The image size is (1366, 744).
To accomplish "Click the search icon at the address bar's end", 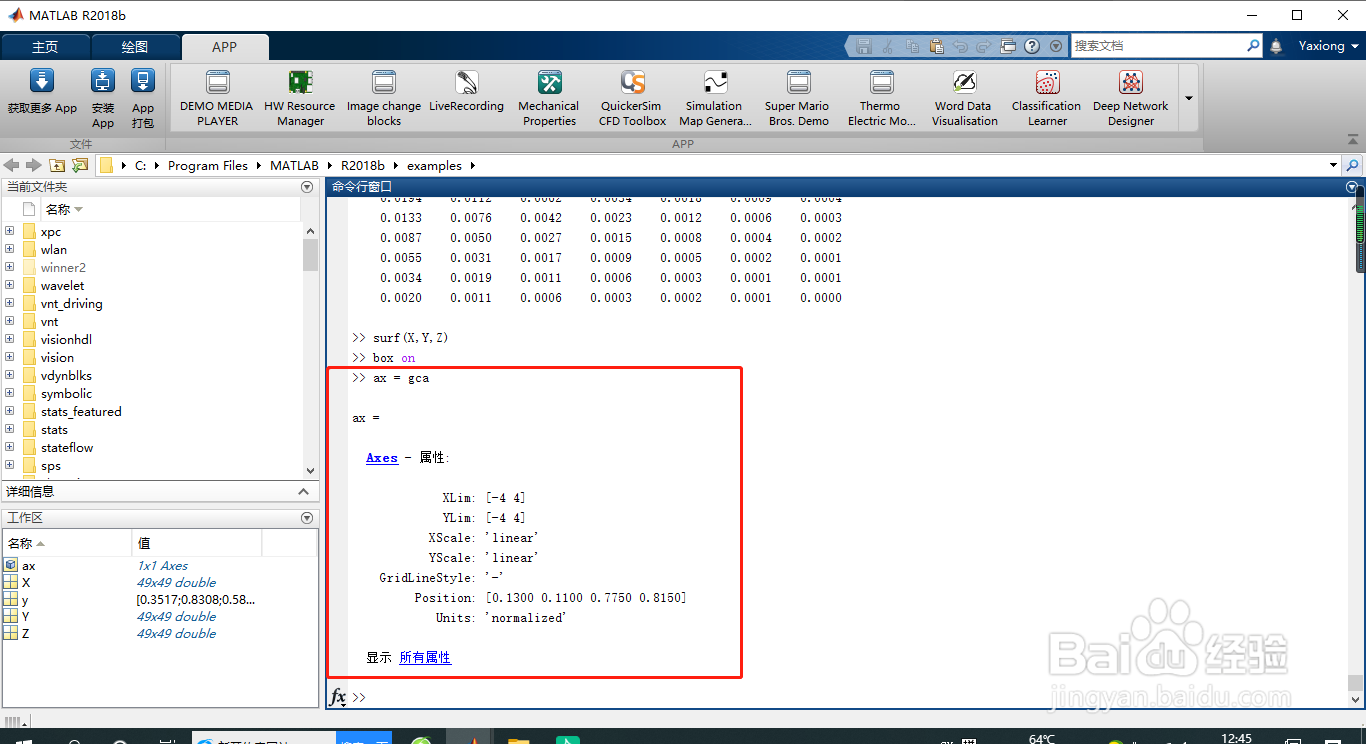I will point(1353,165).
